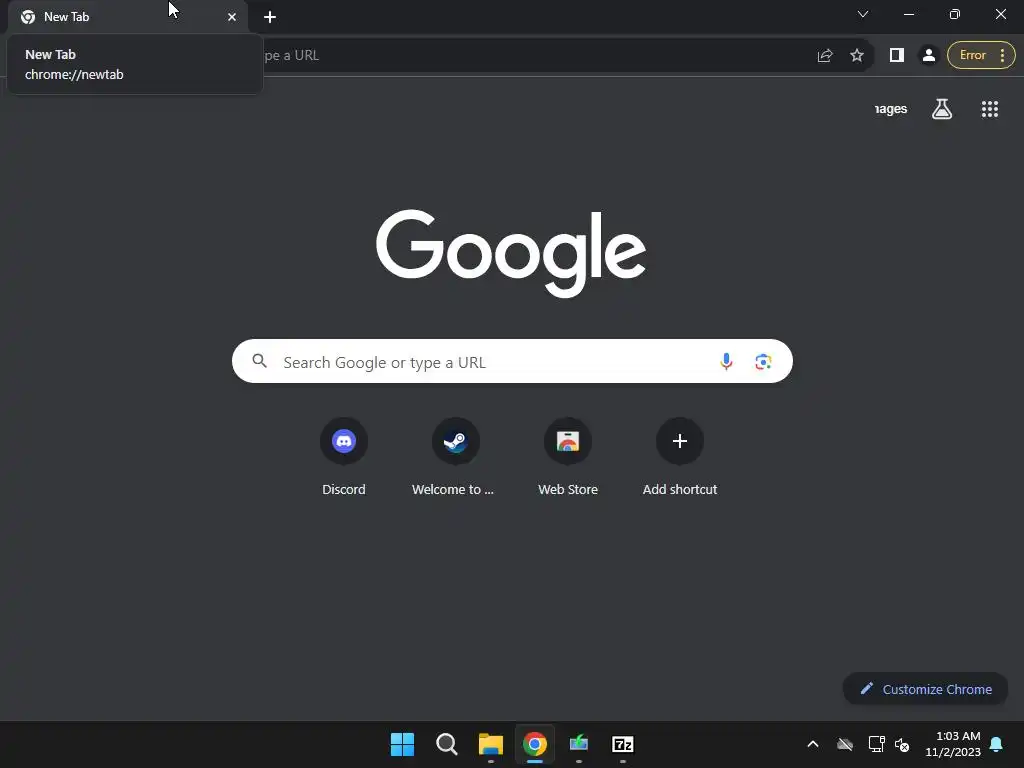
Task: Open Windows Start menu
Action: click(x=402, y=744)
